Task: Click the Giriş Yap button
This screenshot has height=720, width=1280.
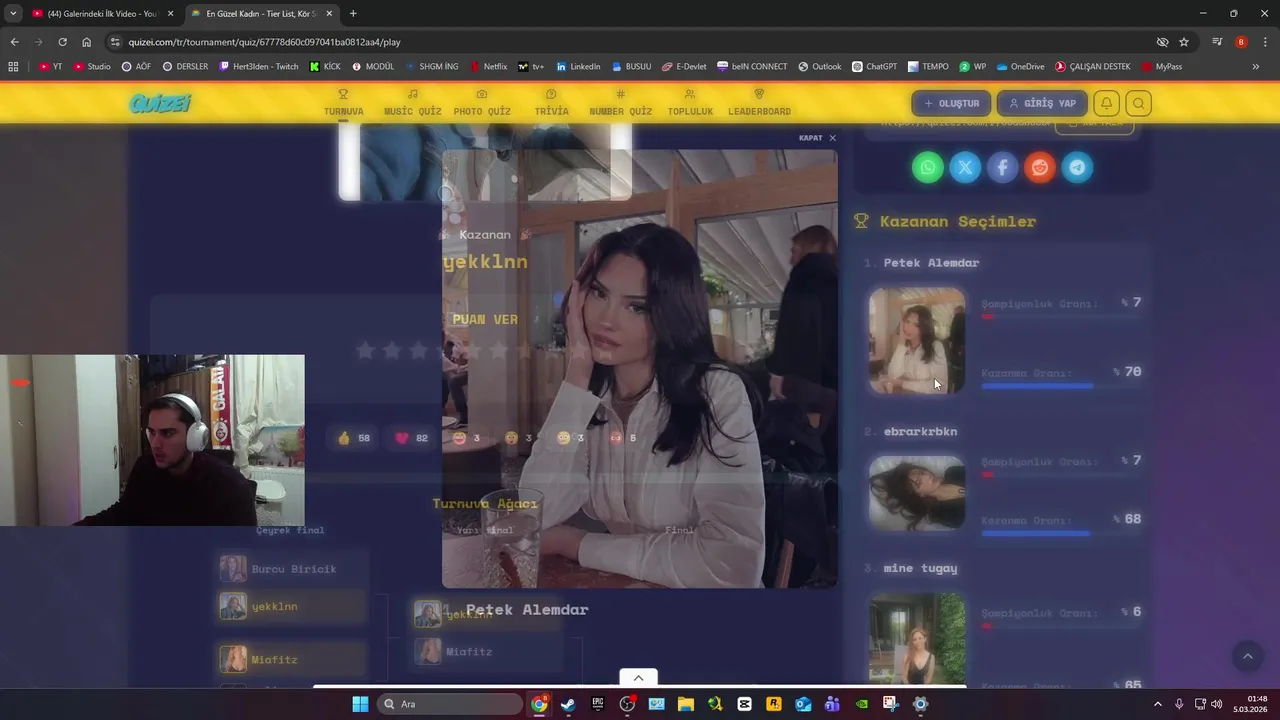Action: 1042,103
